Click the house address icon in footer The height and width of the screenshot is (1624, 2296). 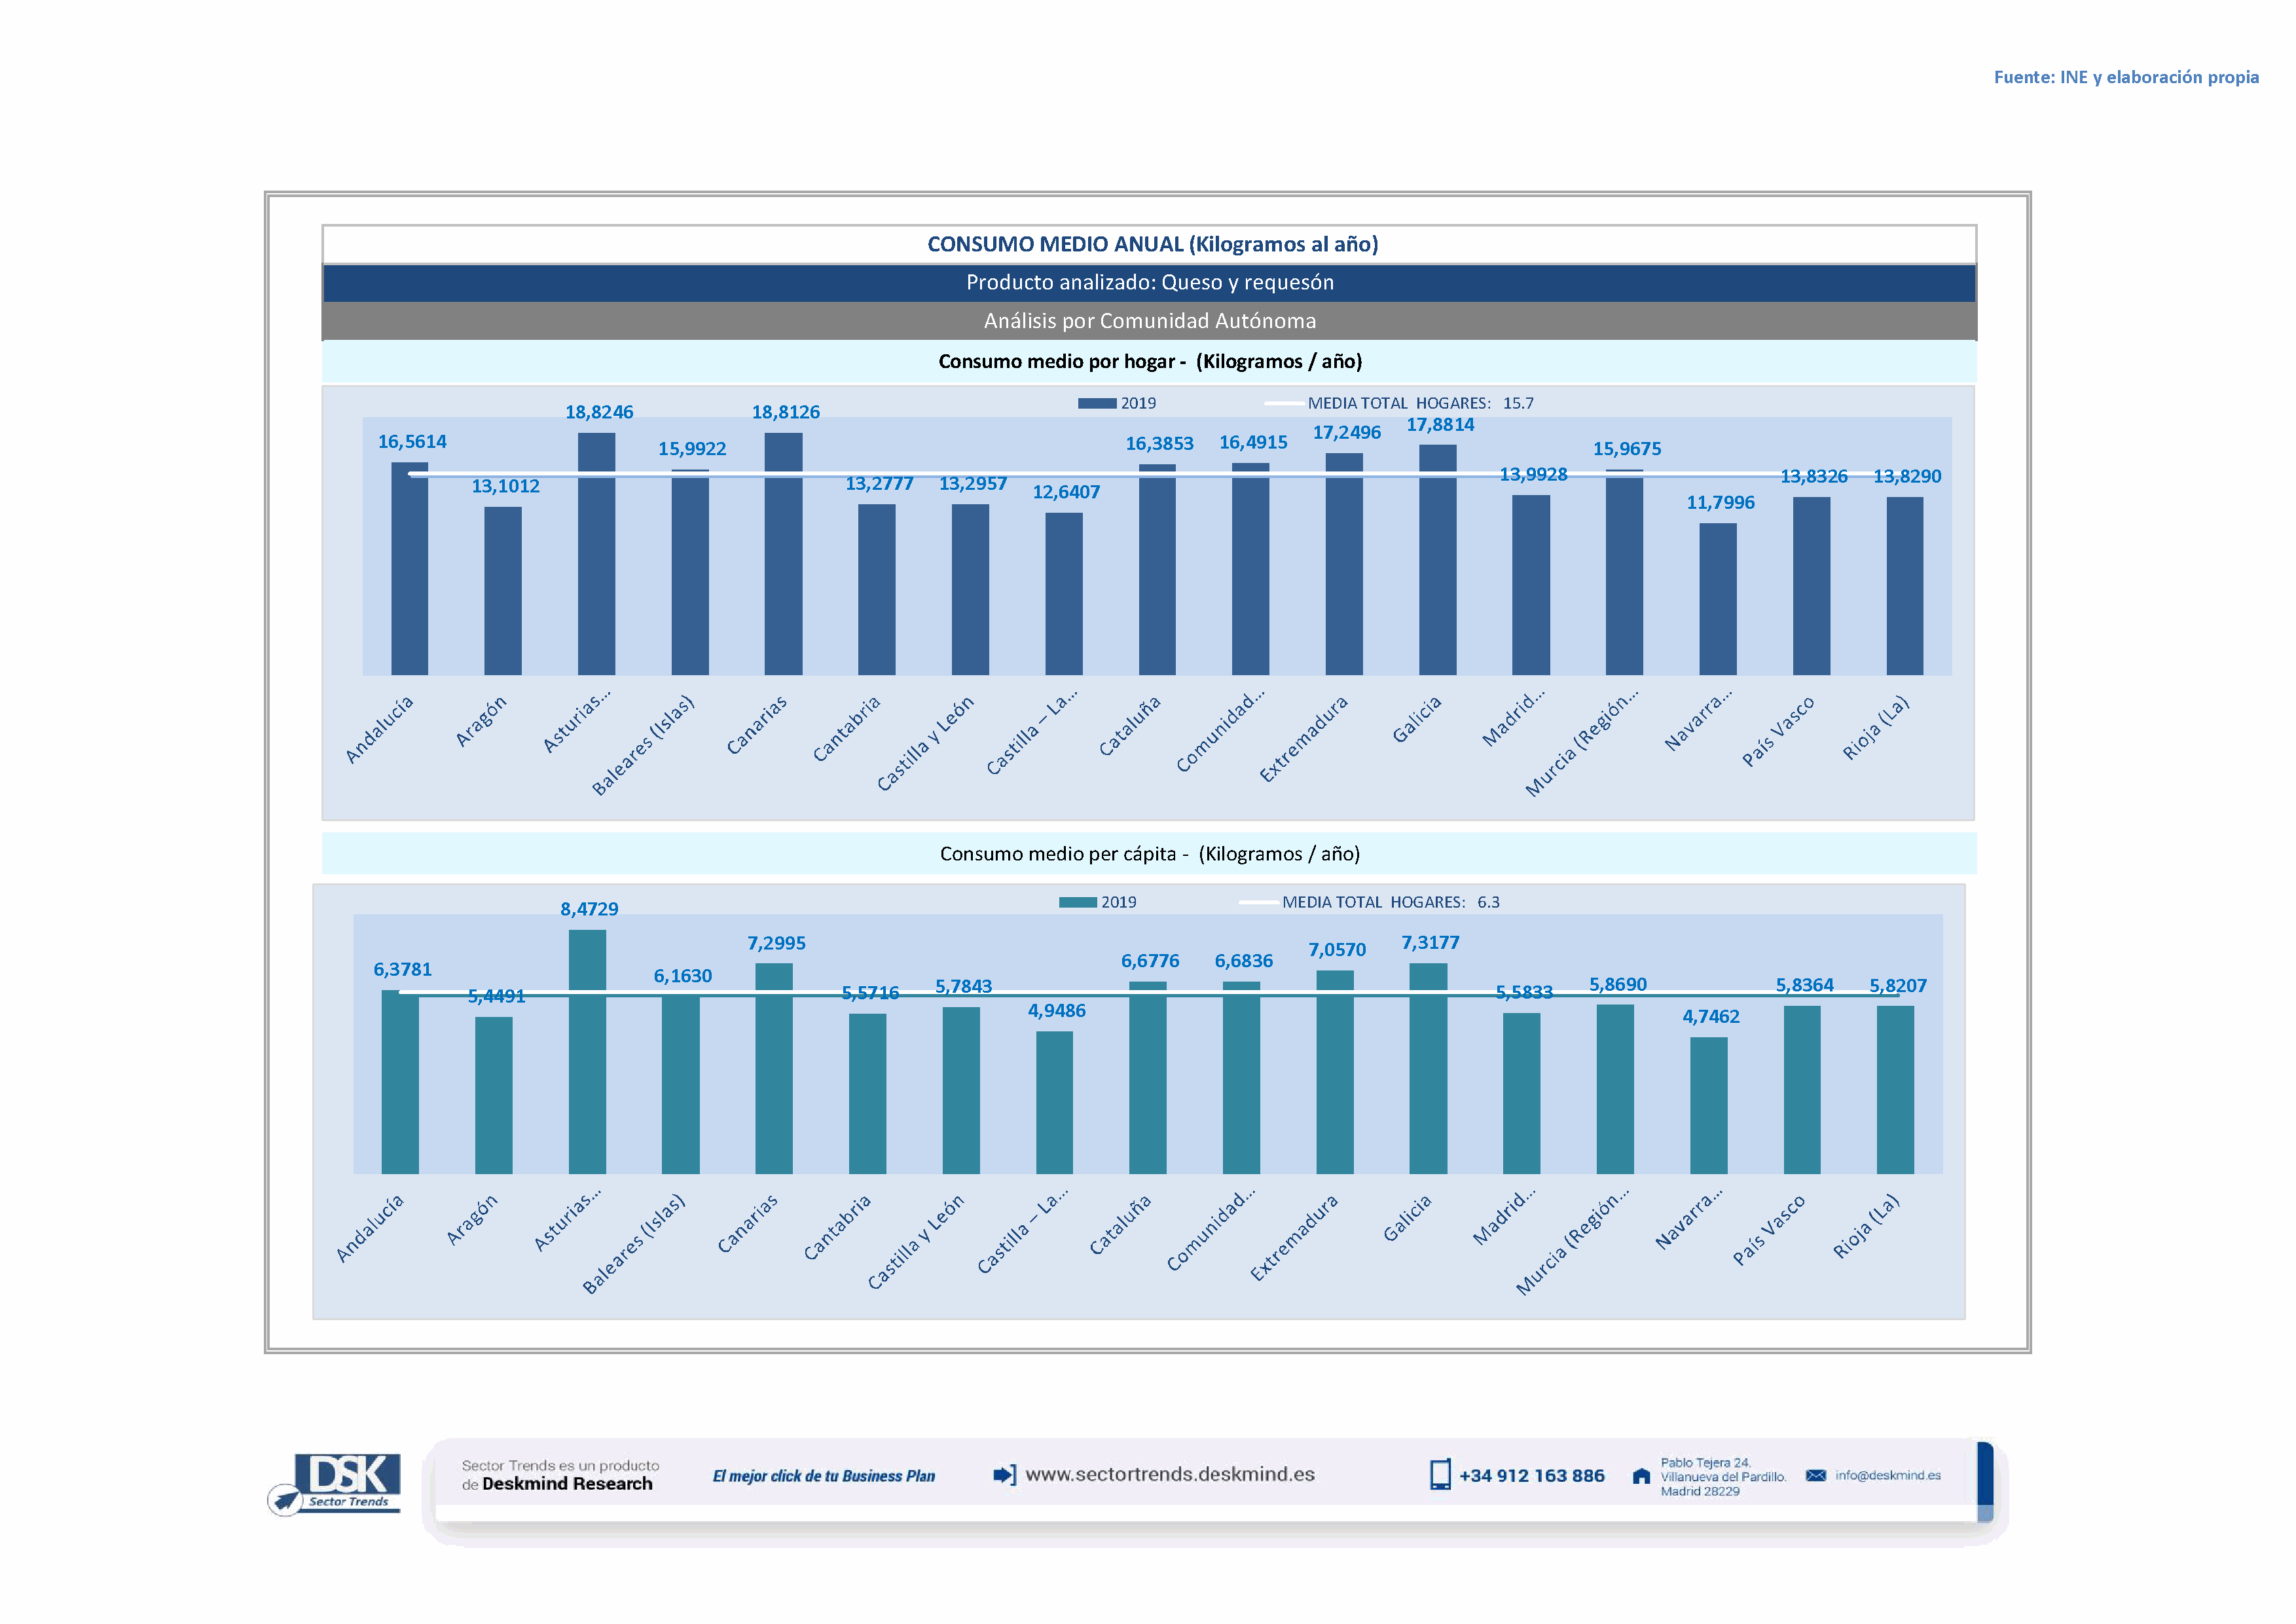pyautogui.click(x=1641, y=1476)
